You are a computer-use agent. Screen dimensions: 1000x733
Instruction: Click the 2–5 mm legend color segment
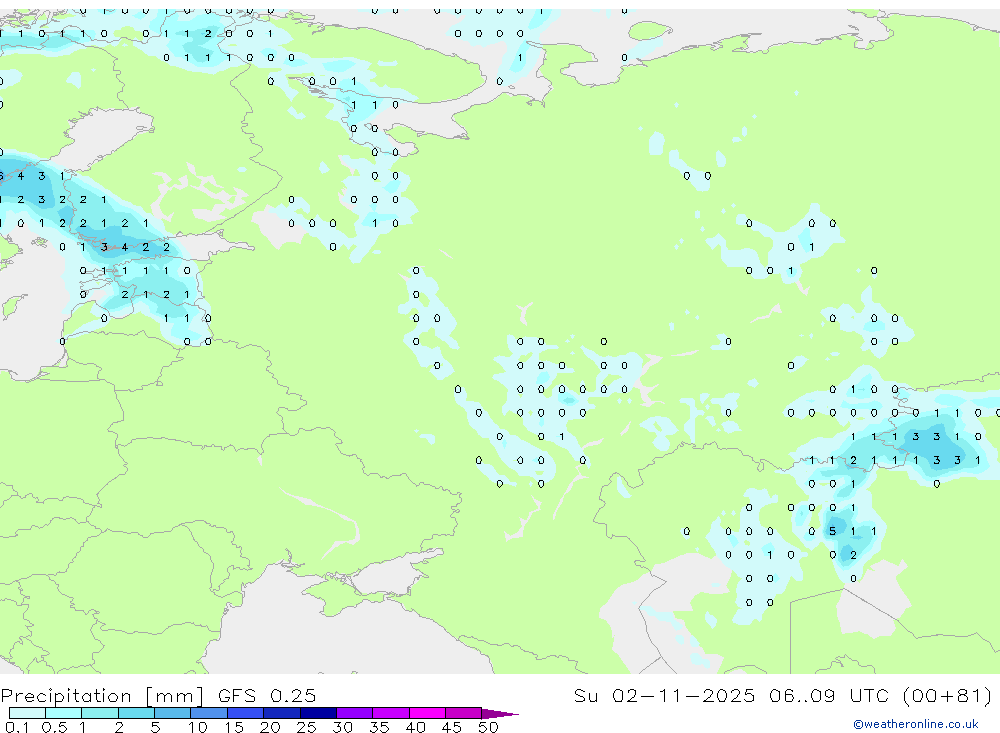coord(136,713)
